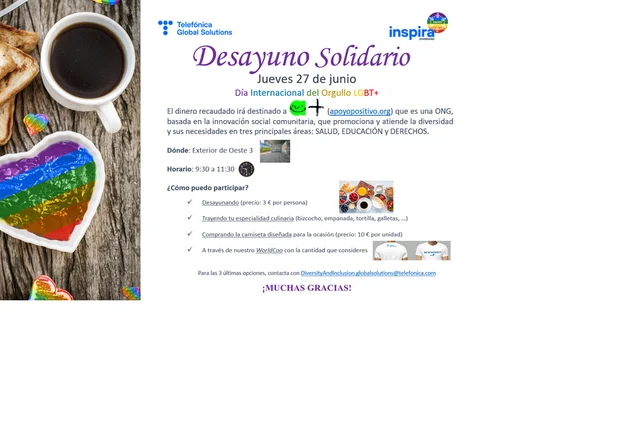Image resolution: width=630 pixels, height=433 pixels.
Task: Click the DiversityAndInclusion email address link
Action: point(368,272)
